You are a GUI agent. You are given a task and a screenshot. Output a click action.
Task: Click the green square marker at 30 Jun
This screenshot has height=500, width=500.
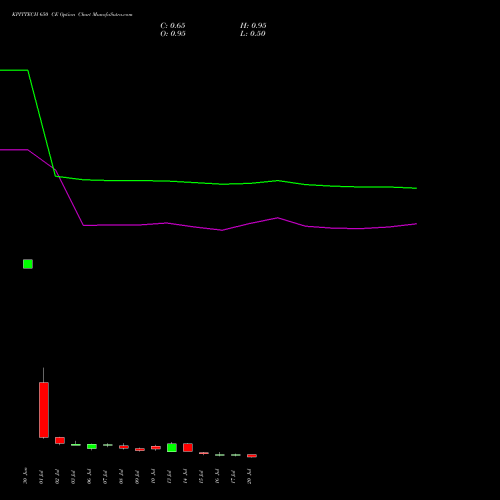tap(28, 264)
